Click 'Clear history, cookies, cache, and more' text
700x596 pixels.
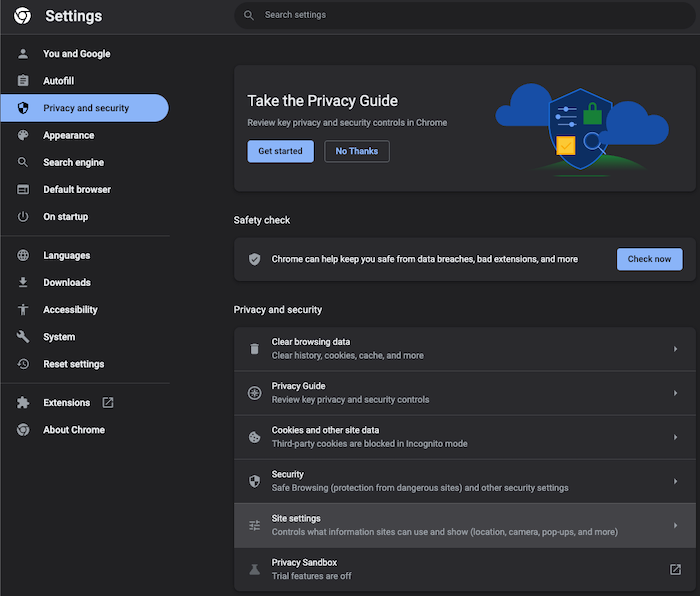pyautogui.click(x=348, y=356)
